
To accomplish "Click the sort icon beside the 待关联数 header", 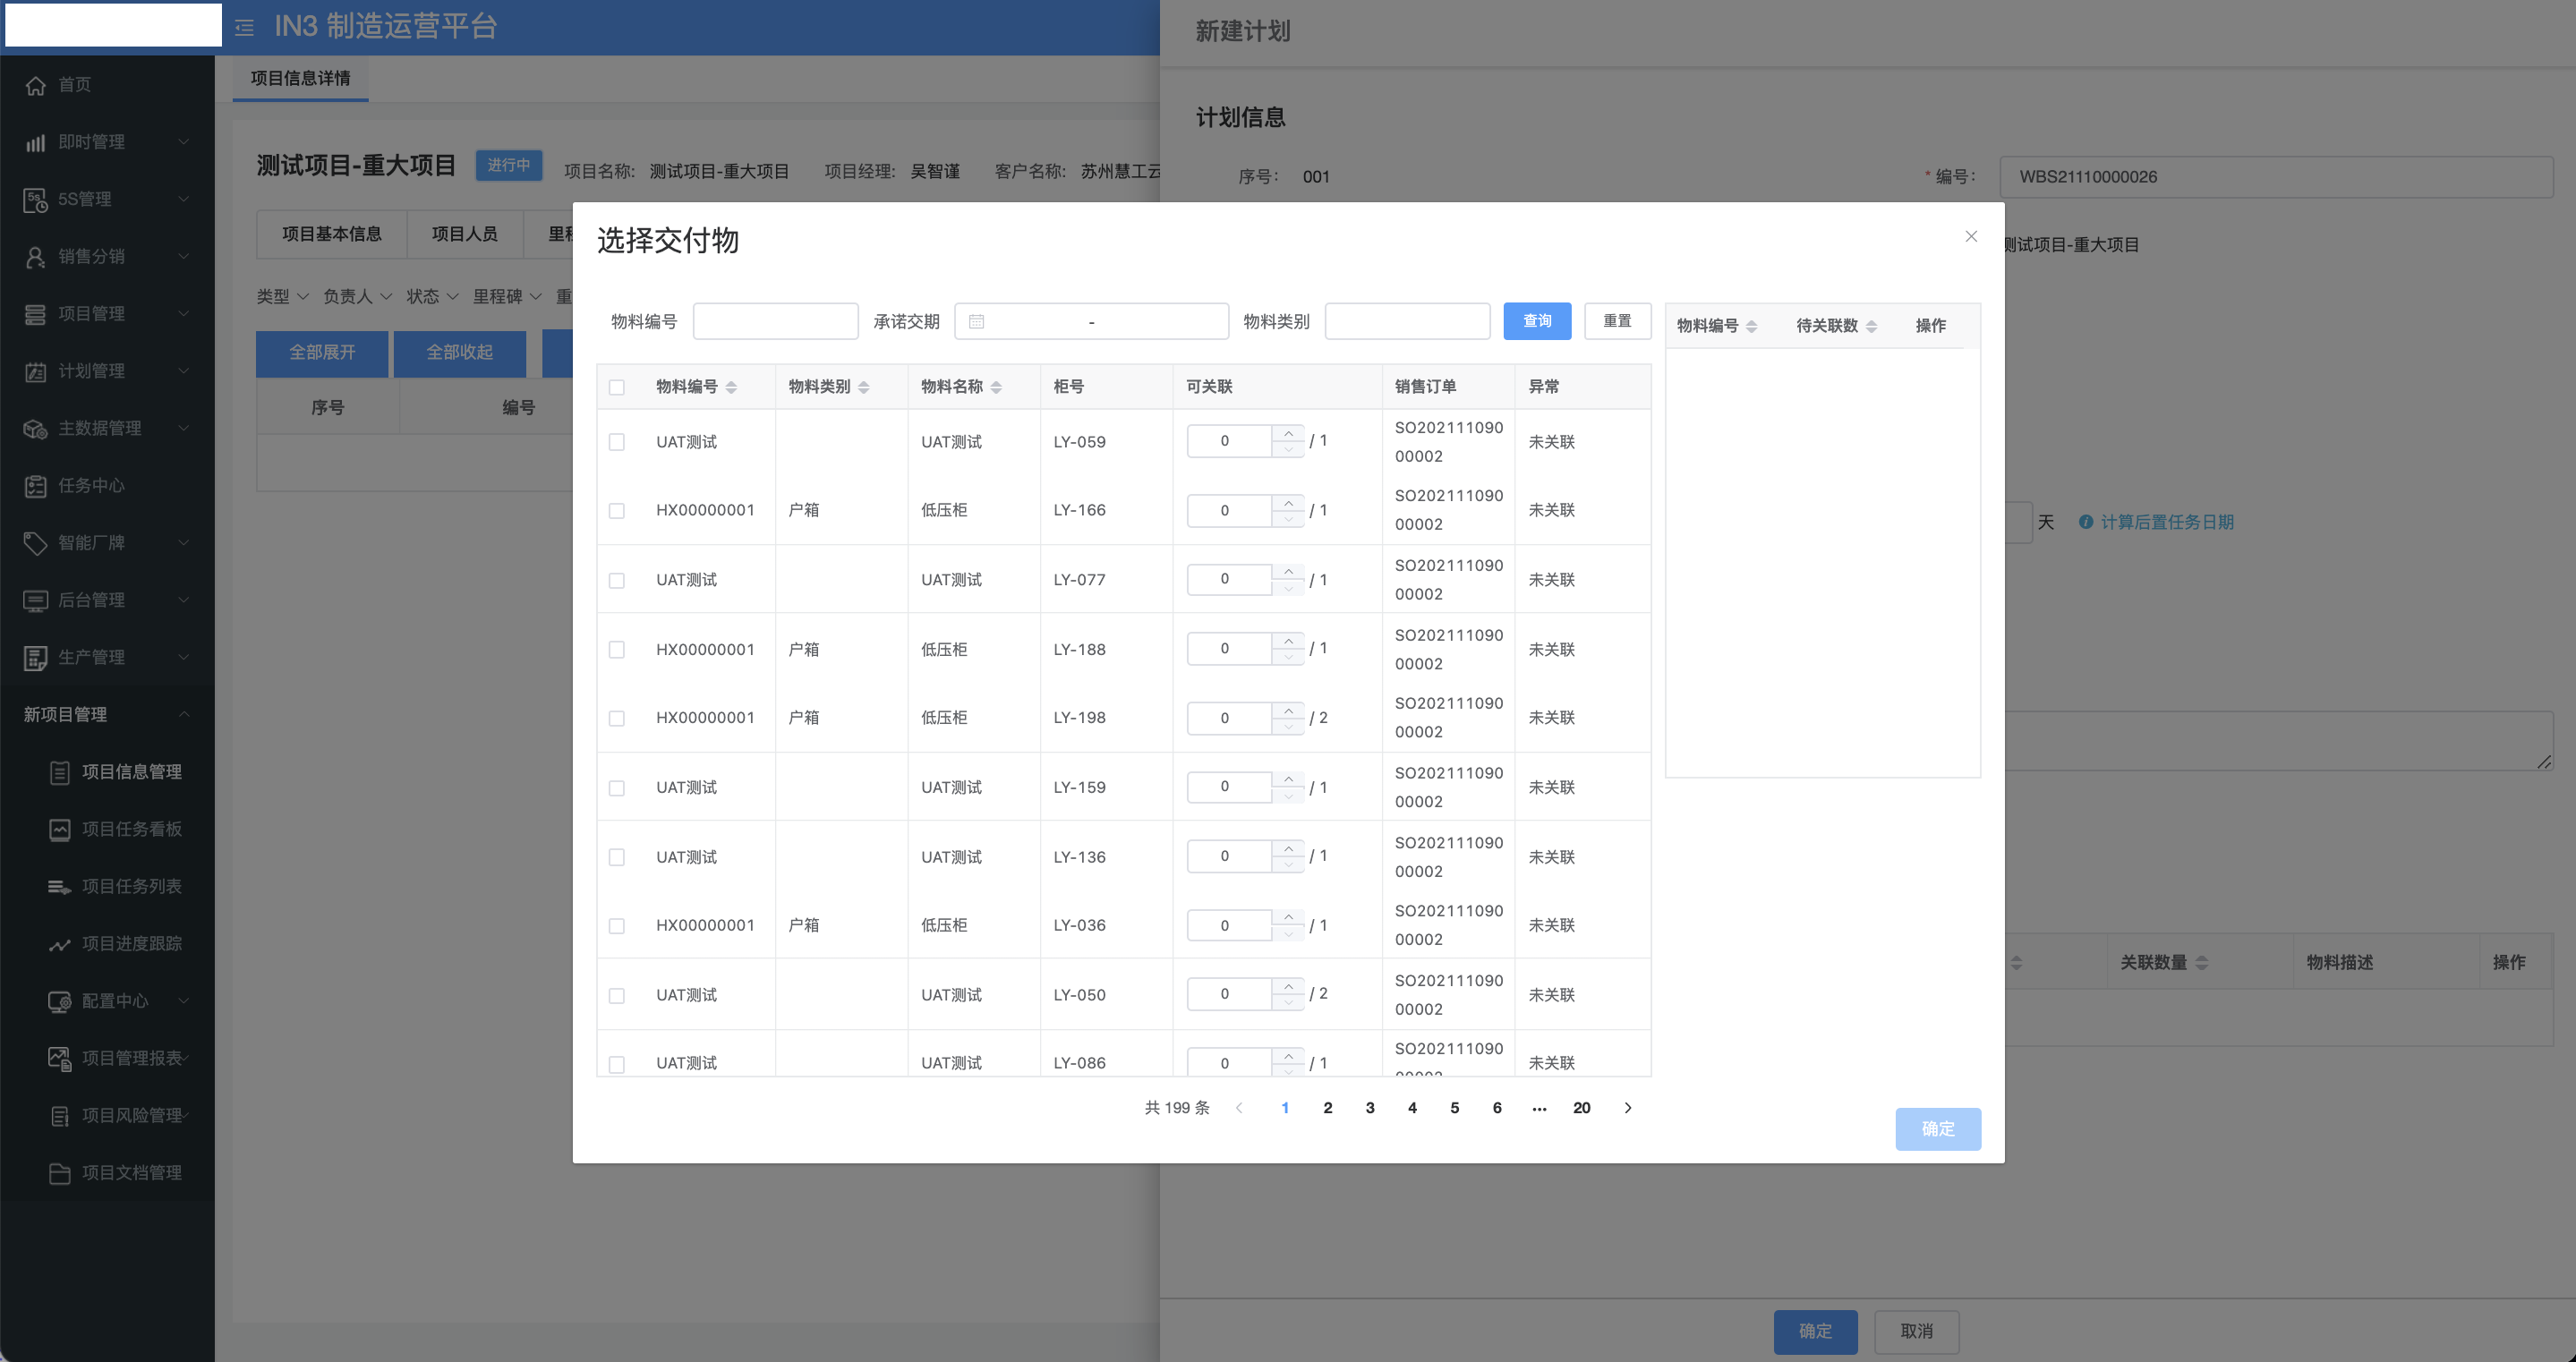I will 1871,326.
